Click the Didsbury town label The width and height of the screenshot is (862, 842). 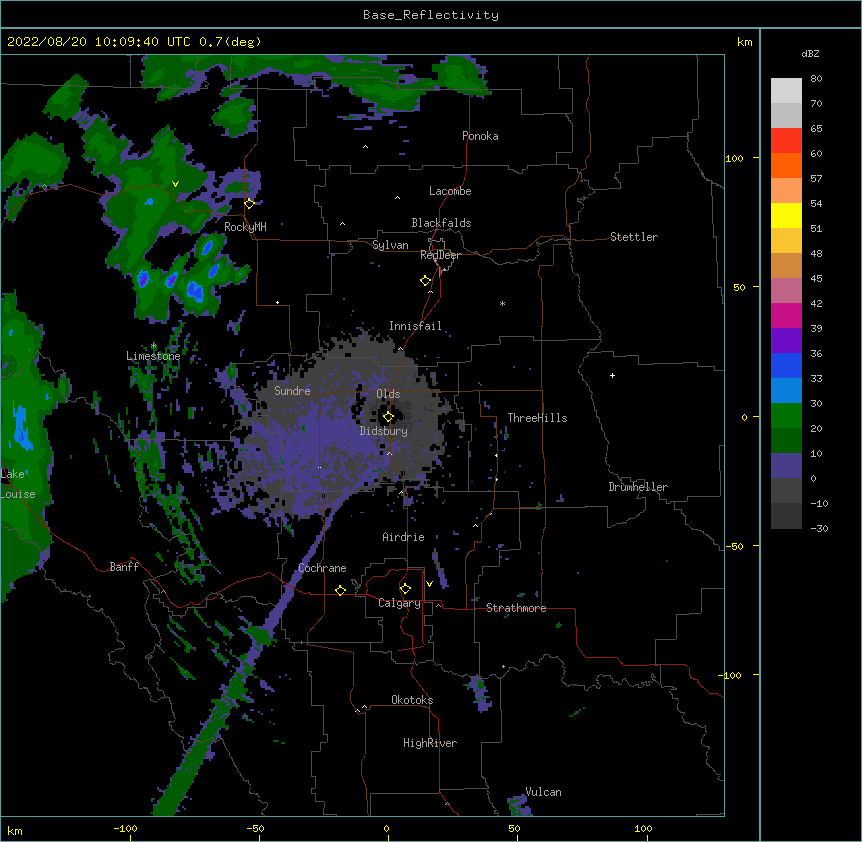(x=384, y=431)
